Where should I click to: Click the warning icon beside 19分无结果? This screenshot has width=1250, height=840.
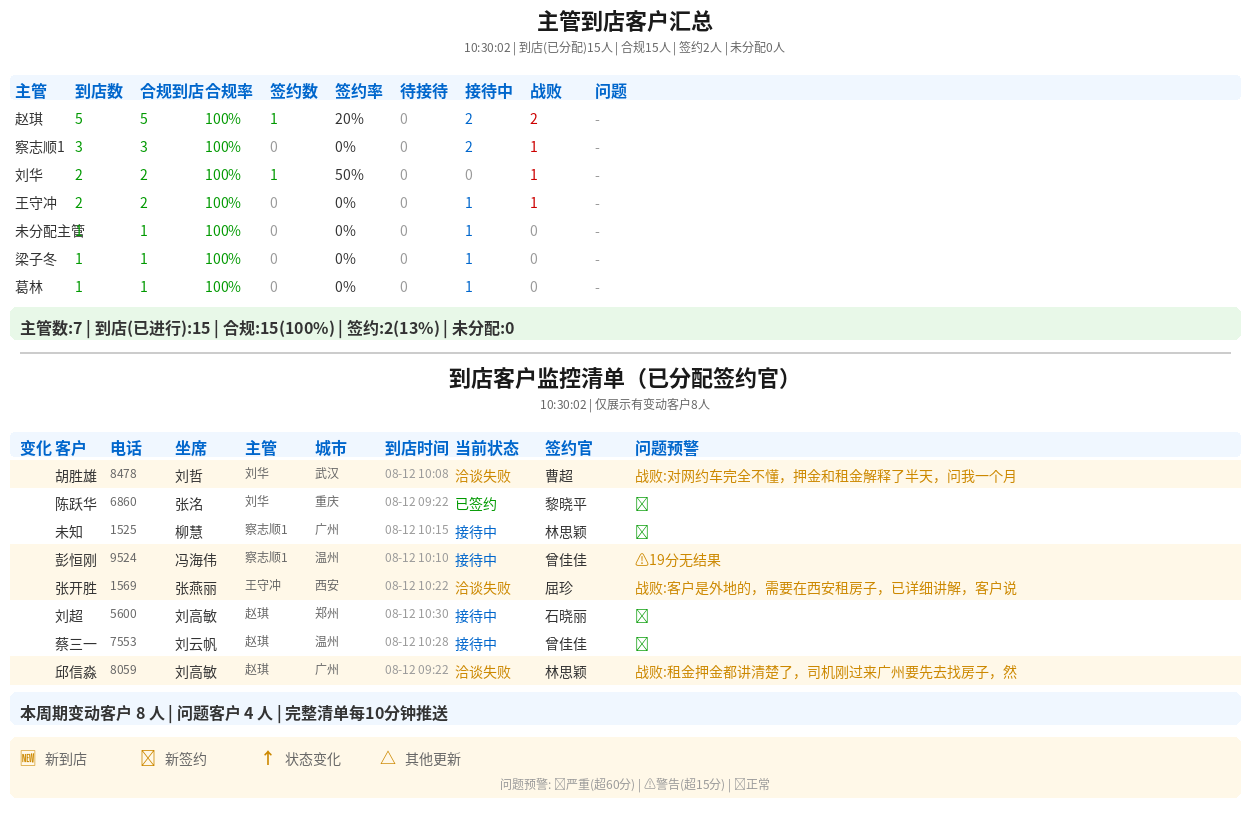[642, 560]
